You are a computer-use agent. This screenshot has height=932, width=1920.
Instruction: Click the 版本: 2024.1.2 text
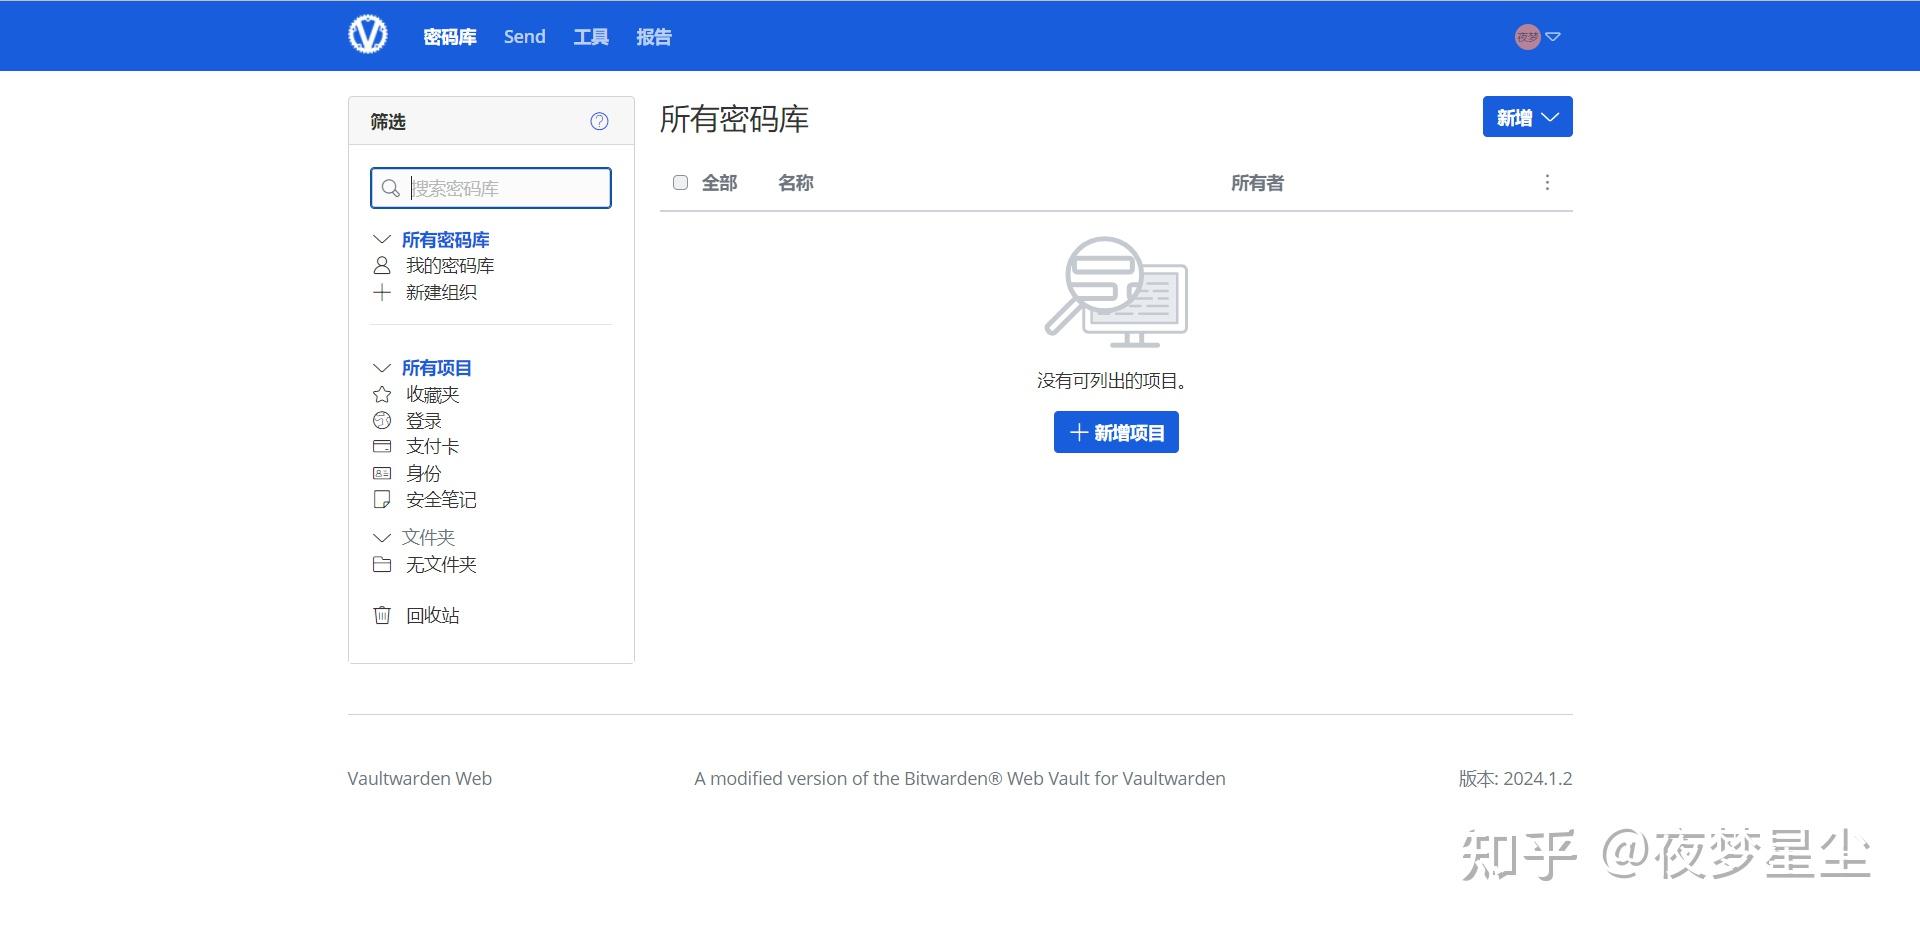[1515, 779]
